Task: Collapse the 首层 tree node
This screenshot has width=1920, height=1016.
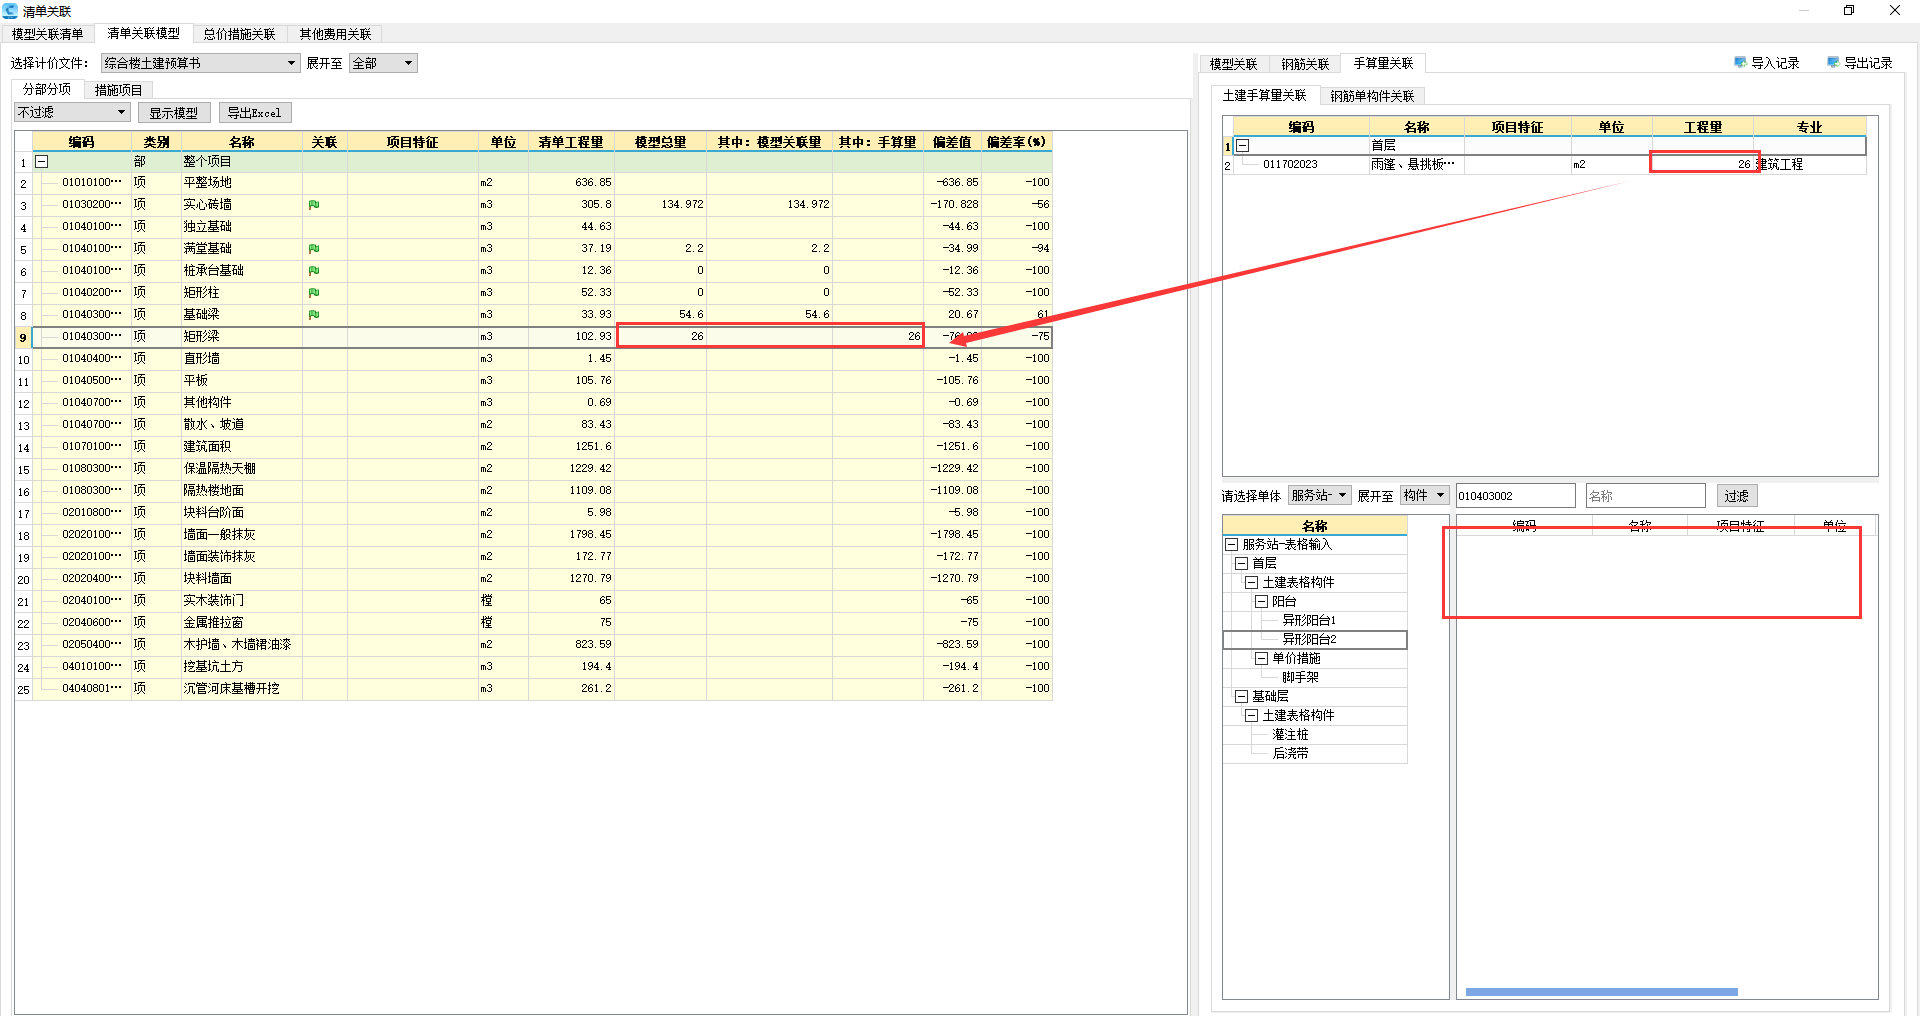Action: (1241, 564)
